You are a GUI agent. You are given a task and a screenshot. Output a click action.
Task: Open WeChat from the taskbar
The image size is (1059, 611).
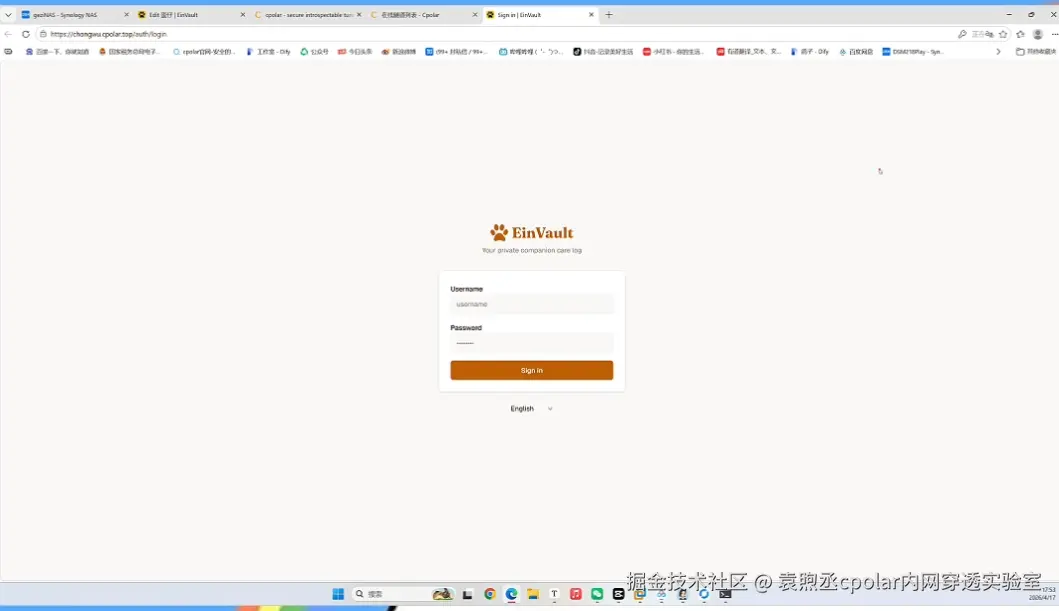[597, 594]
